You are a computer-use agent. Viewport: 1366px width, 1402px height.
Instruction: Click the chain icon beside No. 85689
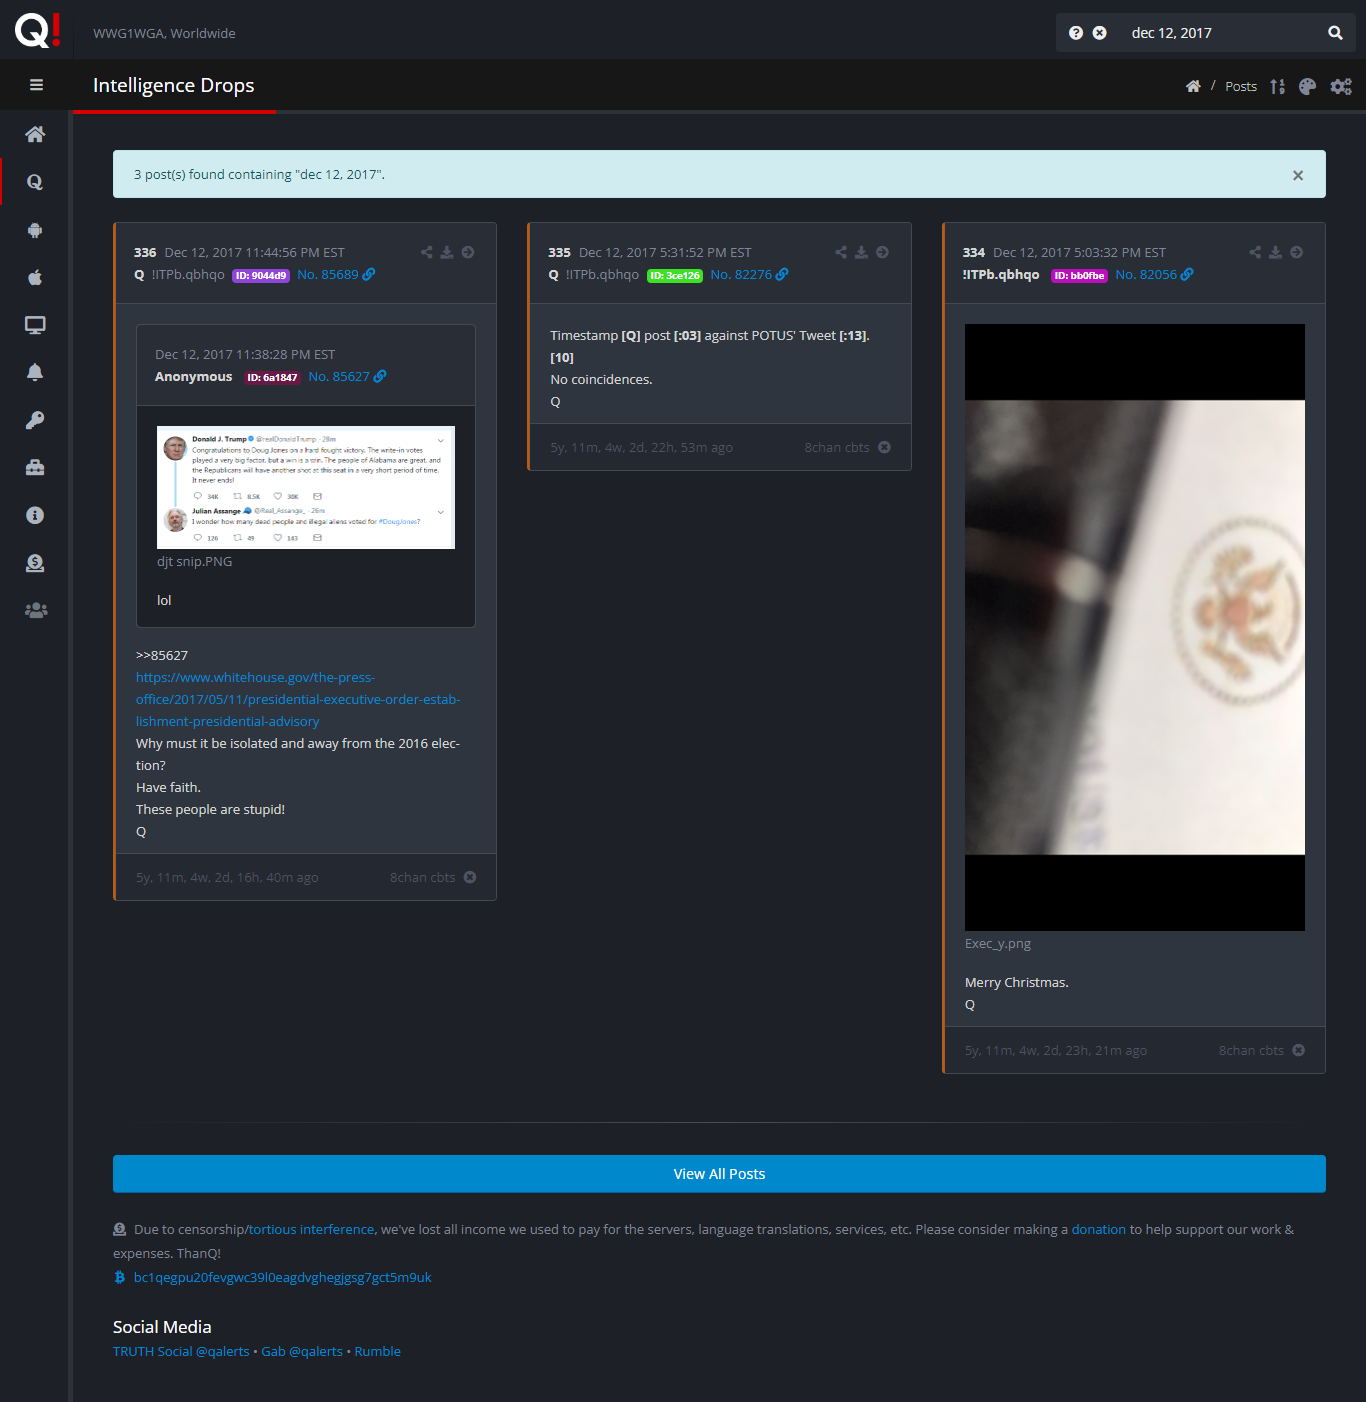tap(369, 274)
